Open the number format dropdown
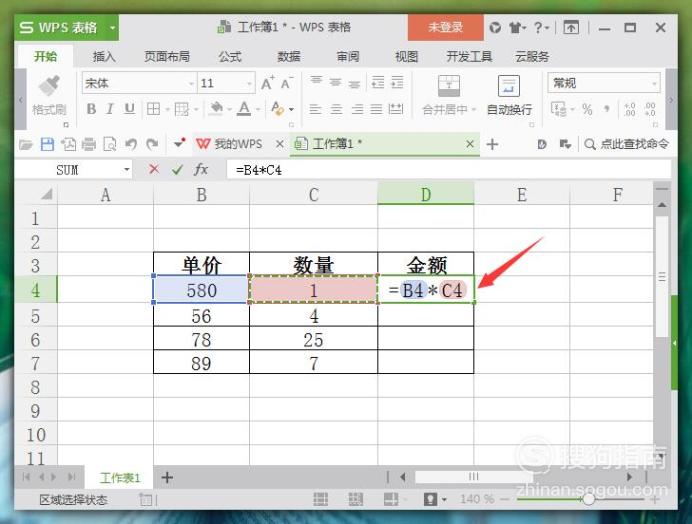 (654, 83)
